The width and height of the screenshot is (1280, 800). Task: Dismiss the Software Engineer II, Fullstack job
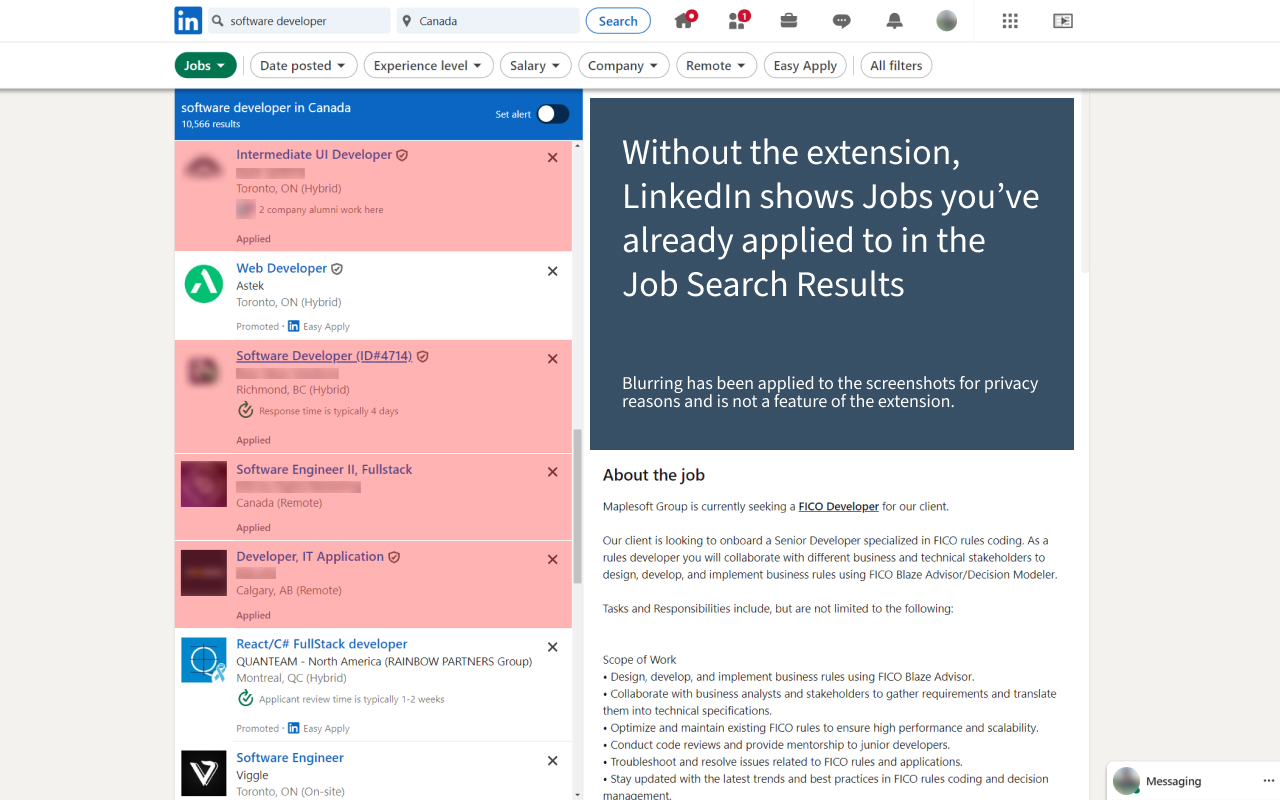553,472
